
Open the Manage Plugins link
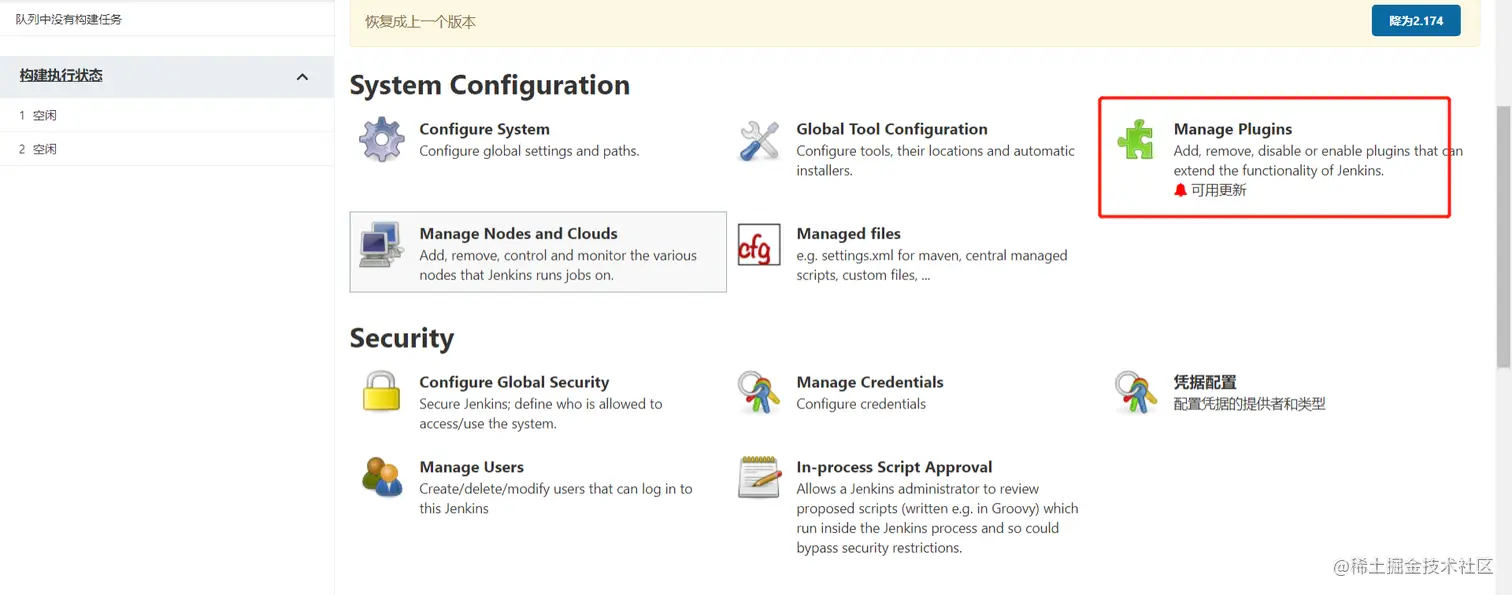point(1232,129)
